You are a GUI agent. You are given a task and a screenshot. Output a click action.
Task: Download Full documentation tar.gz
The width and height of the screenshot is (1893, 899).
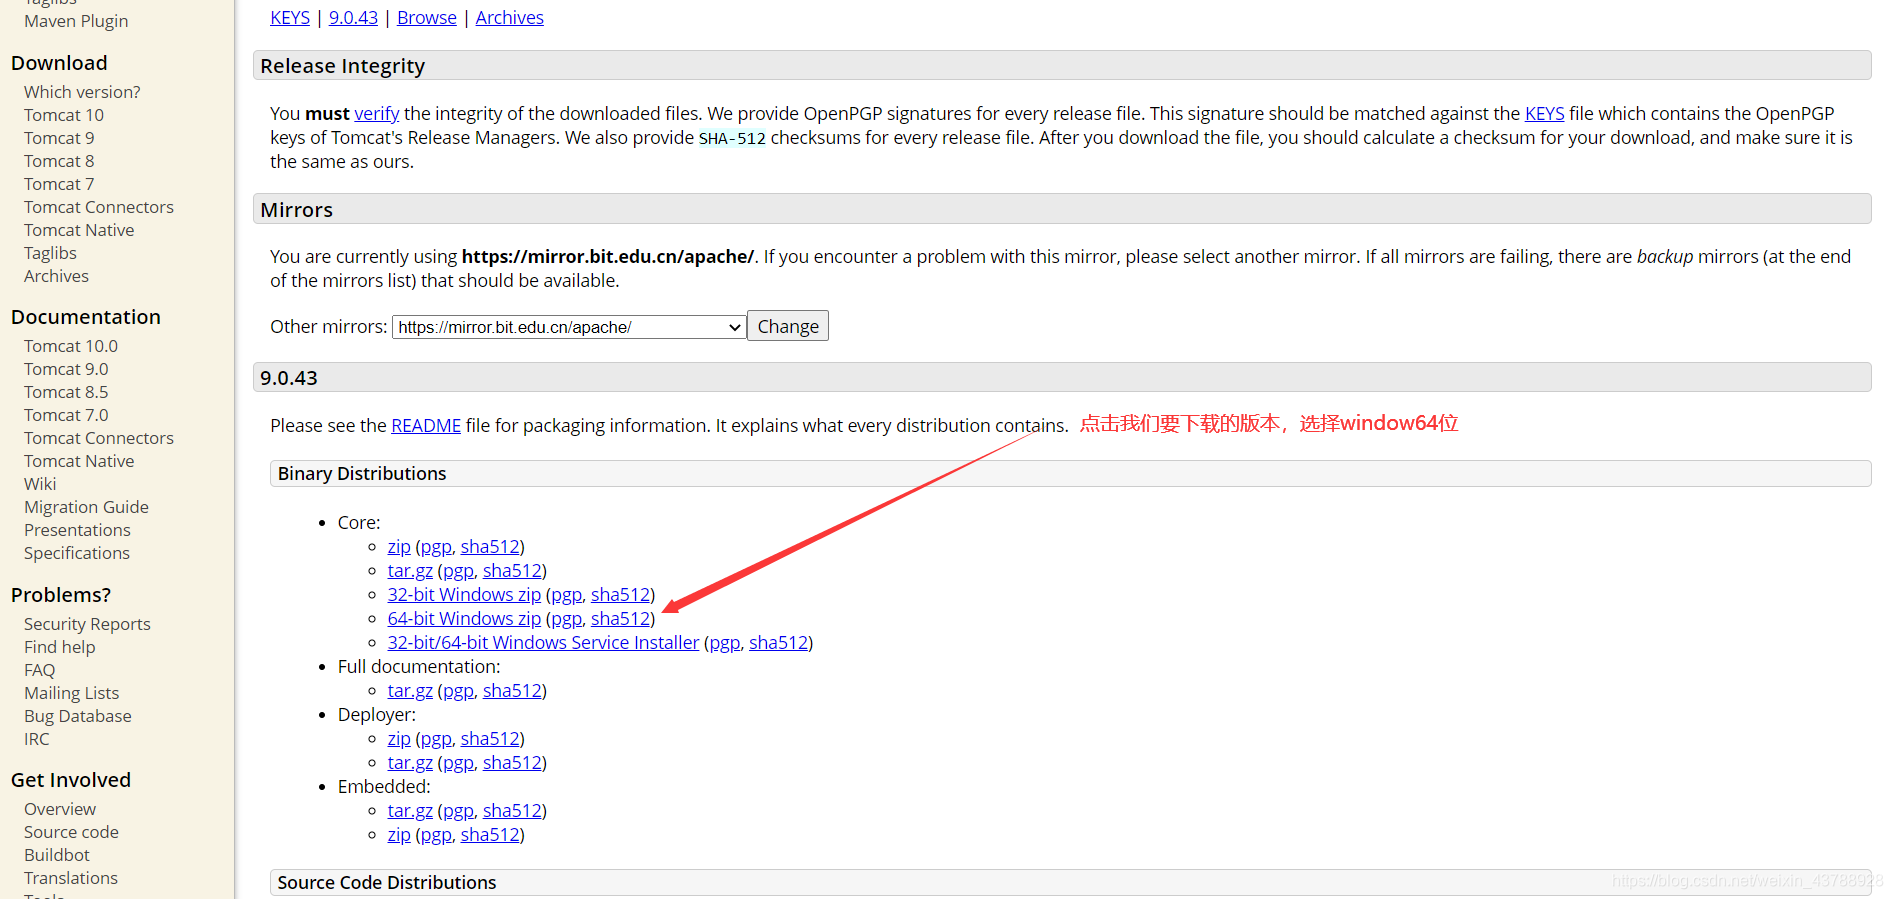point(410,691)
